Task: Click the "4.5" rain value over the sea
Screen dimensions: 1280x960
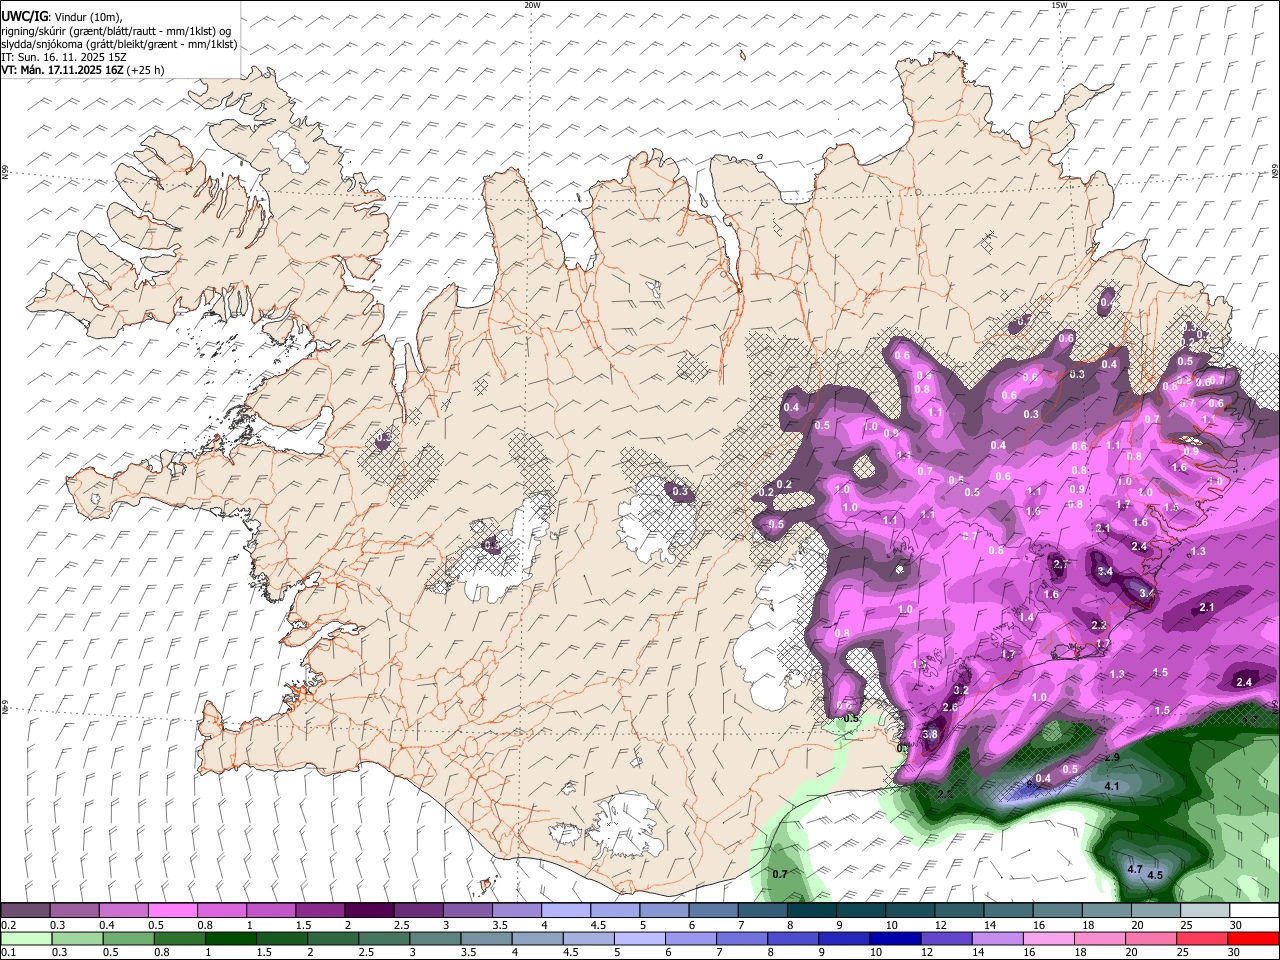Action: pyautogui.click(x=1155, y=875)
